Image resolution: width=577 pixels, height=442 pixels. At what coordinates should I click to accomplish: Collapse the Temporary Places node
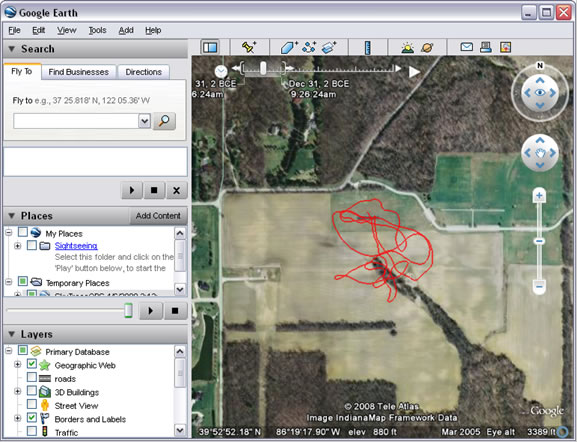pyautogui.click(x=9, y=282)
